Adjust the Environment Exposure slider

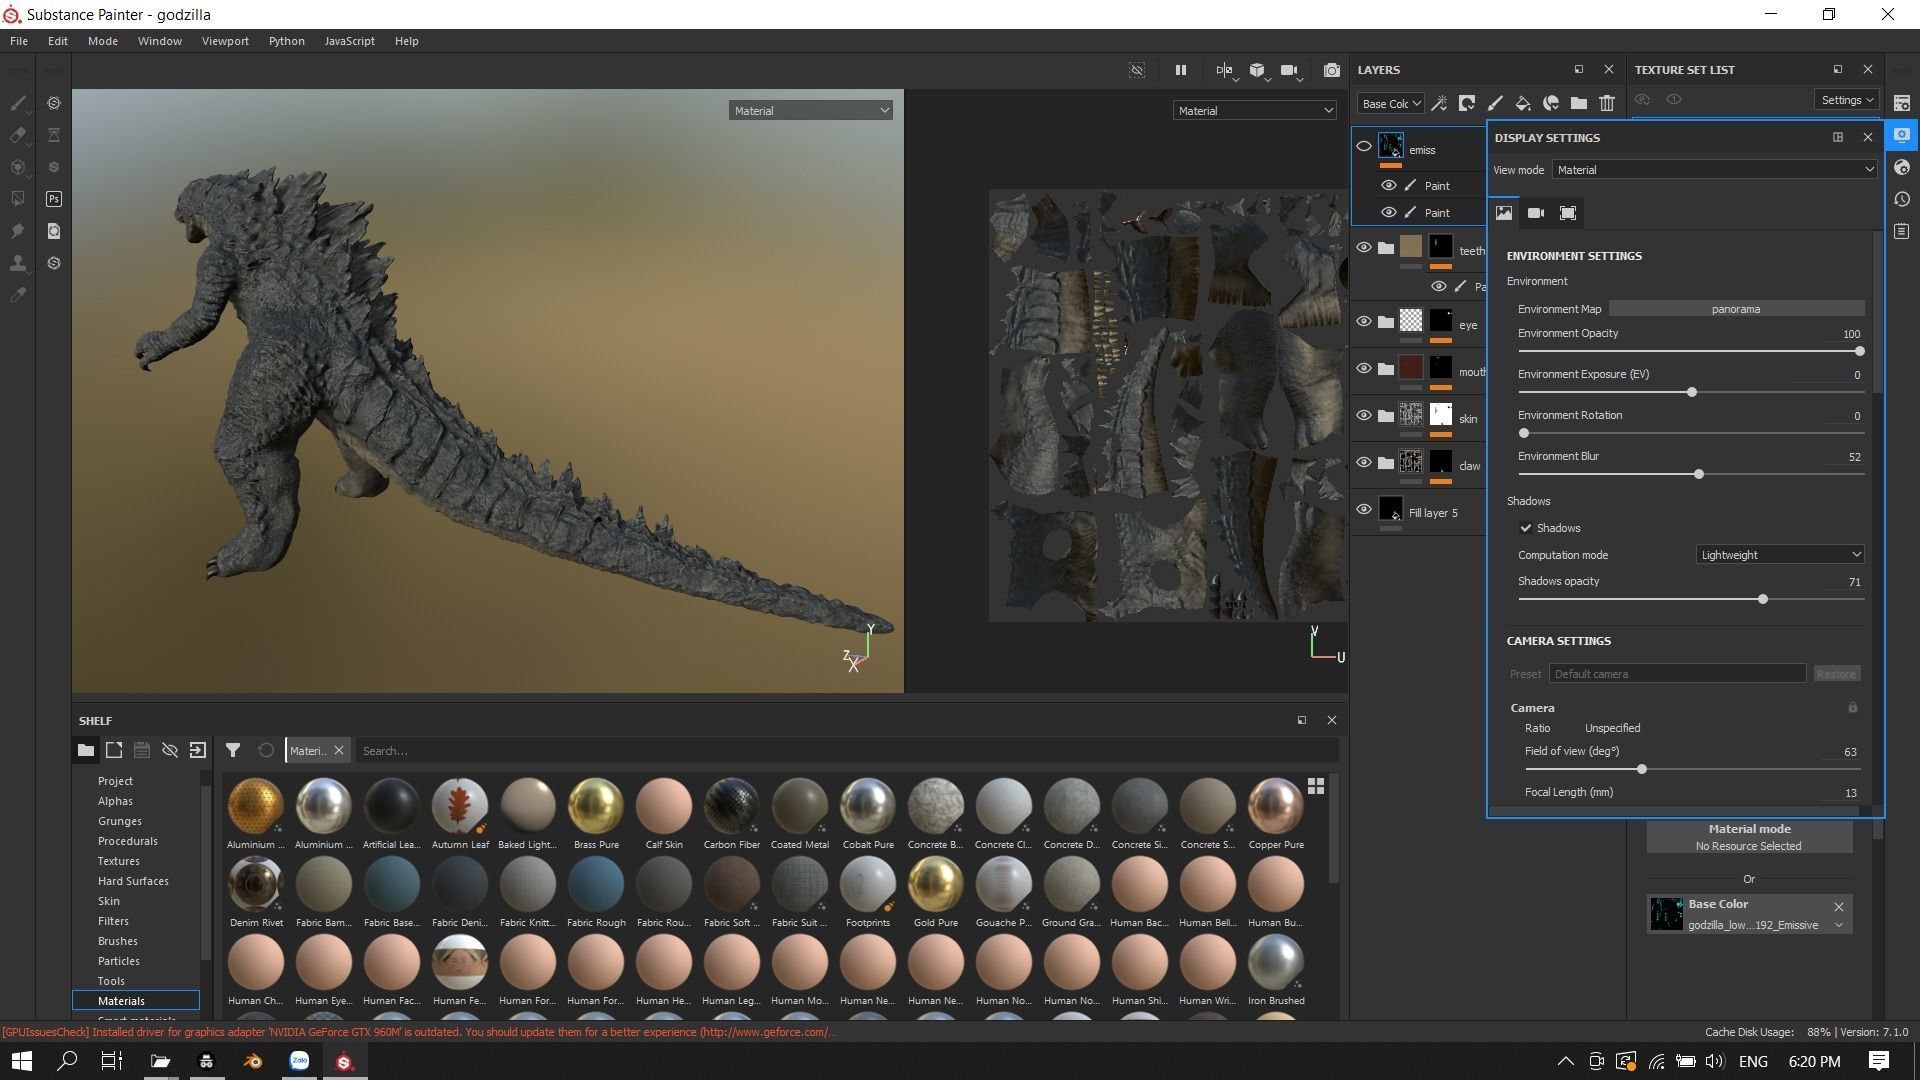coord(1691,392)
